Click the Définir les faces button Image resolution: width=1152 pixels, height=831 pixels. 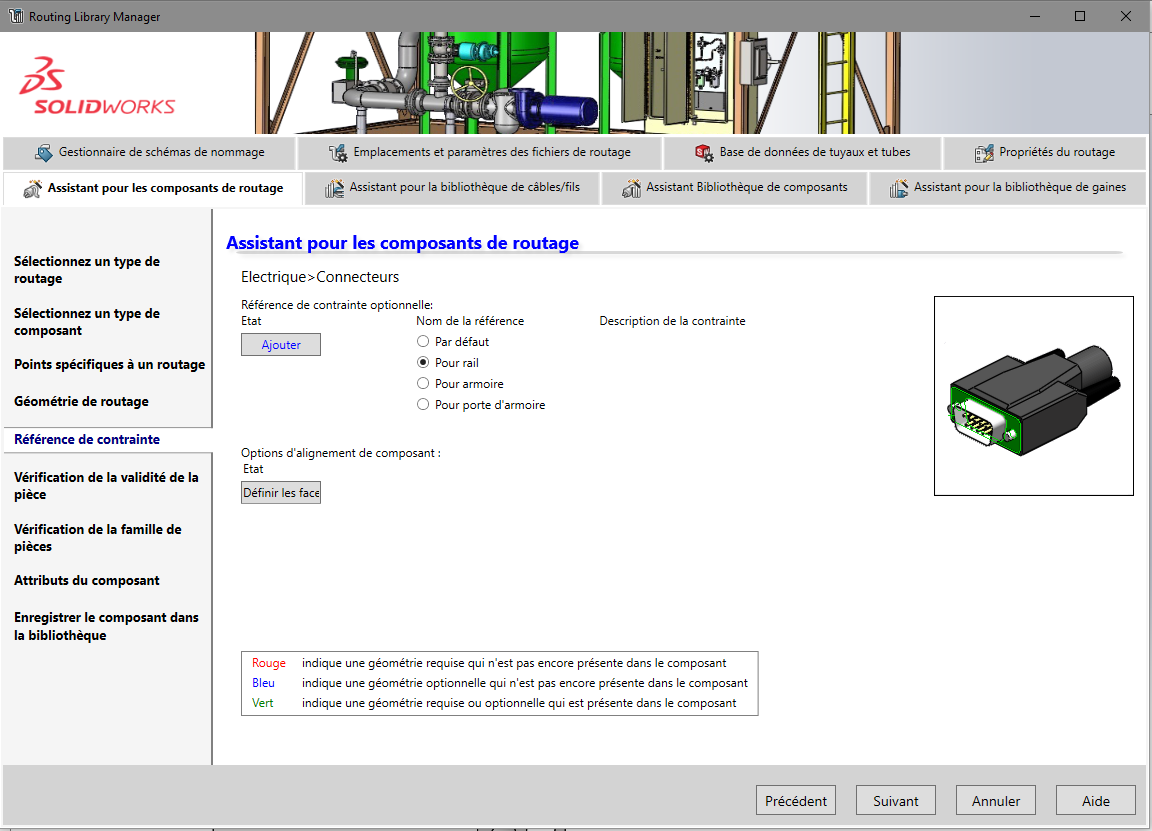coord(281,492)
